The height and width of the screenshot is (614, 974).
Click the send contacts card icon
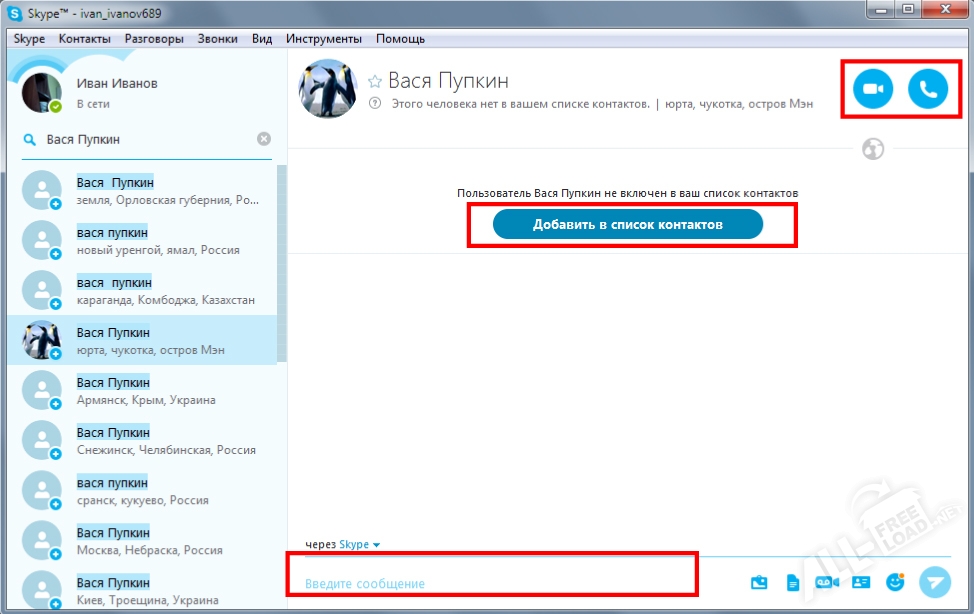click(861, 582)
